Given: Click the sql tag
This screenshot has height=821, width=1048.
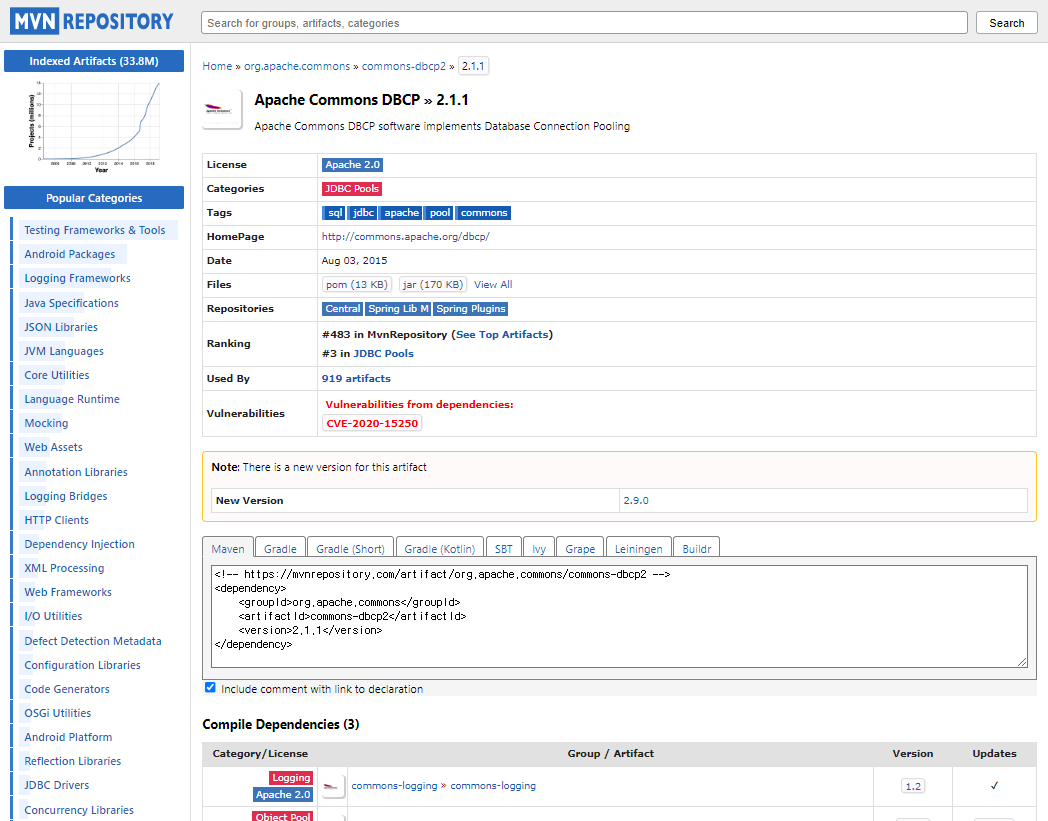Looking at the screenshot, I should pyautogui.click(x=334, y=213).
